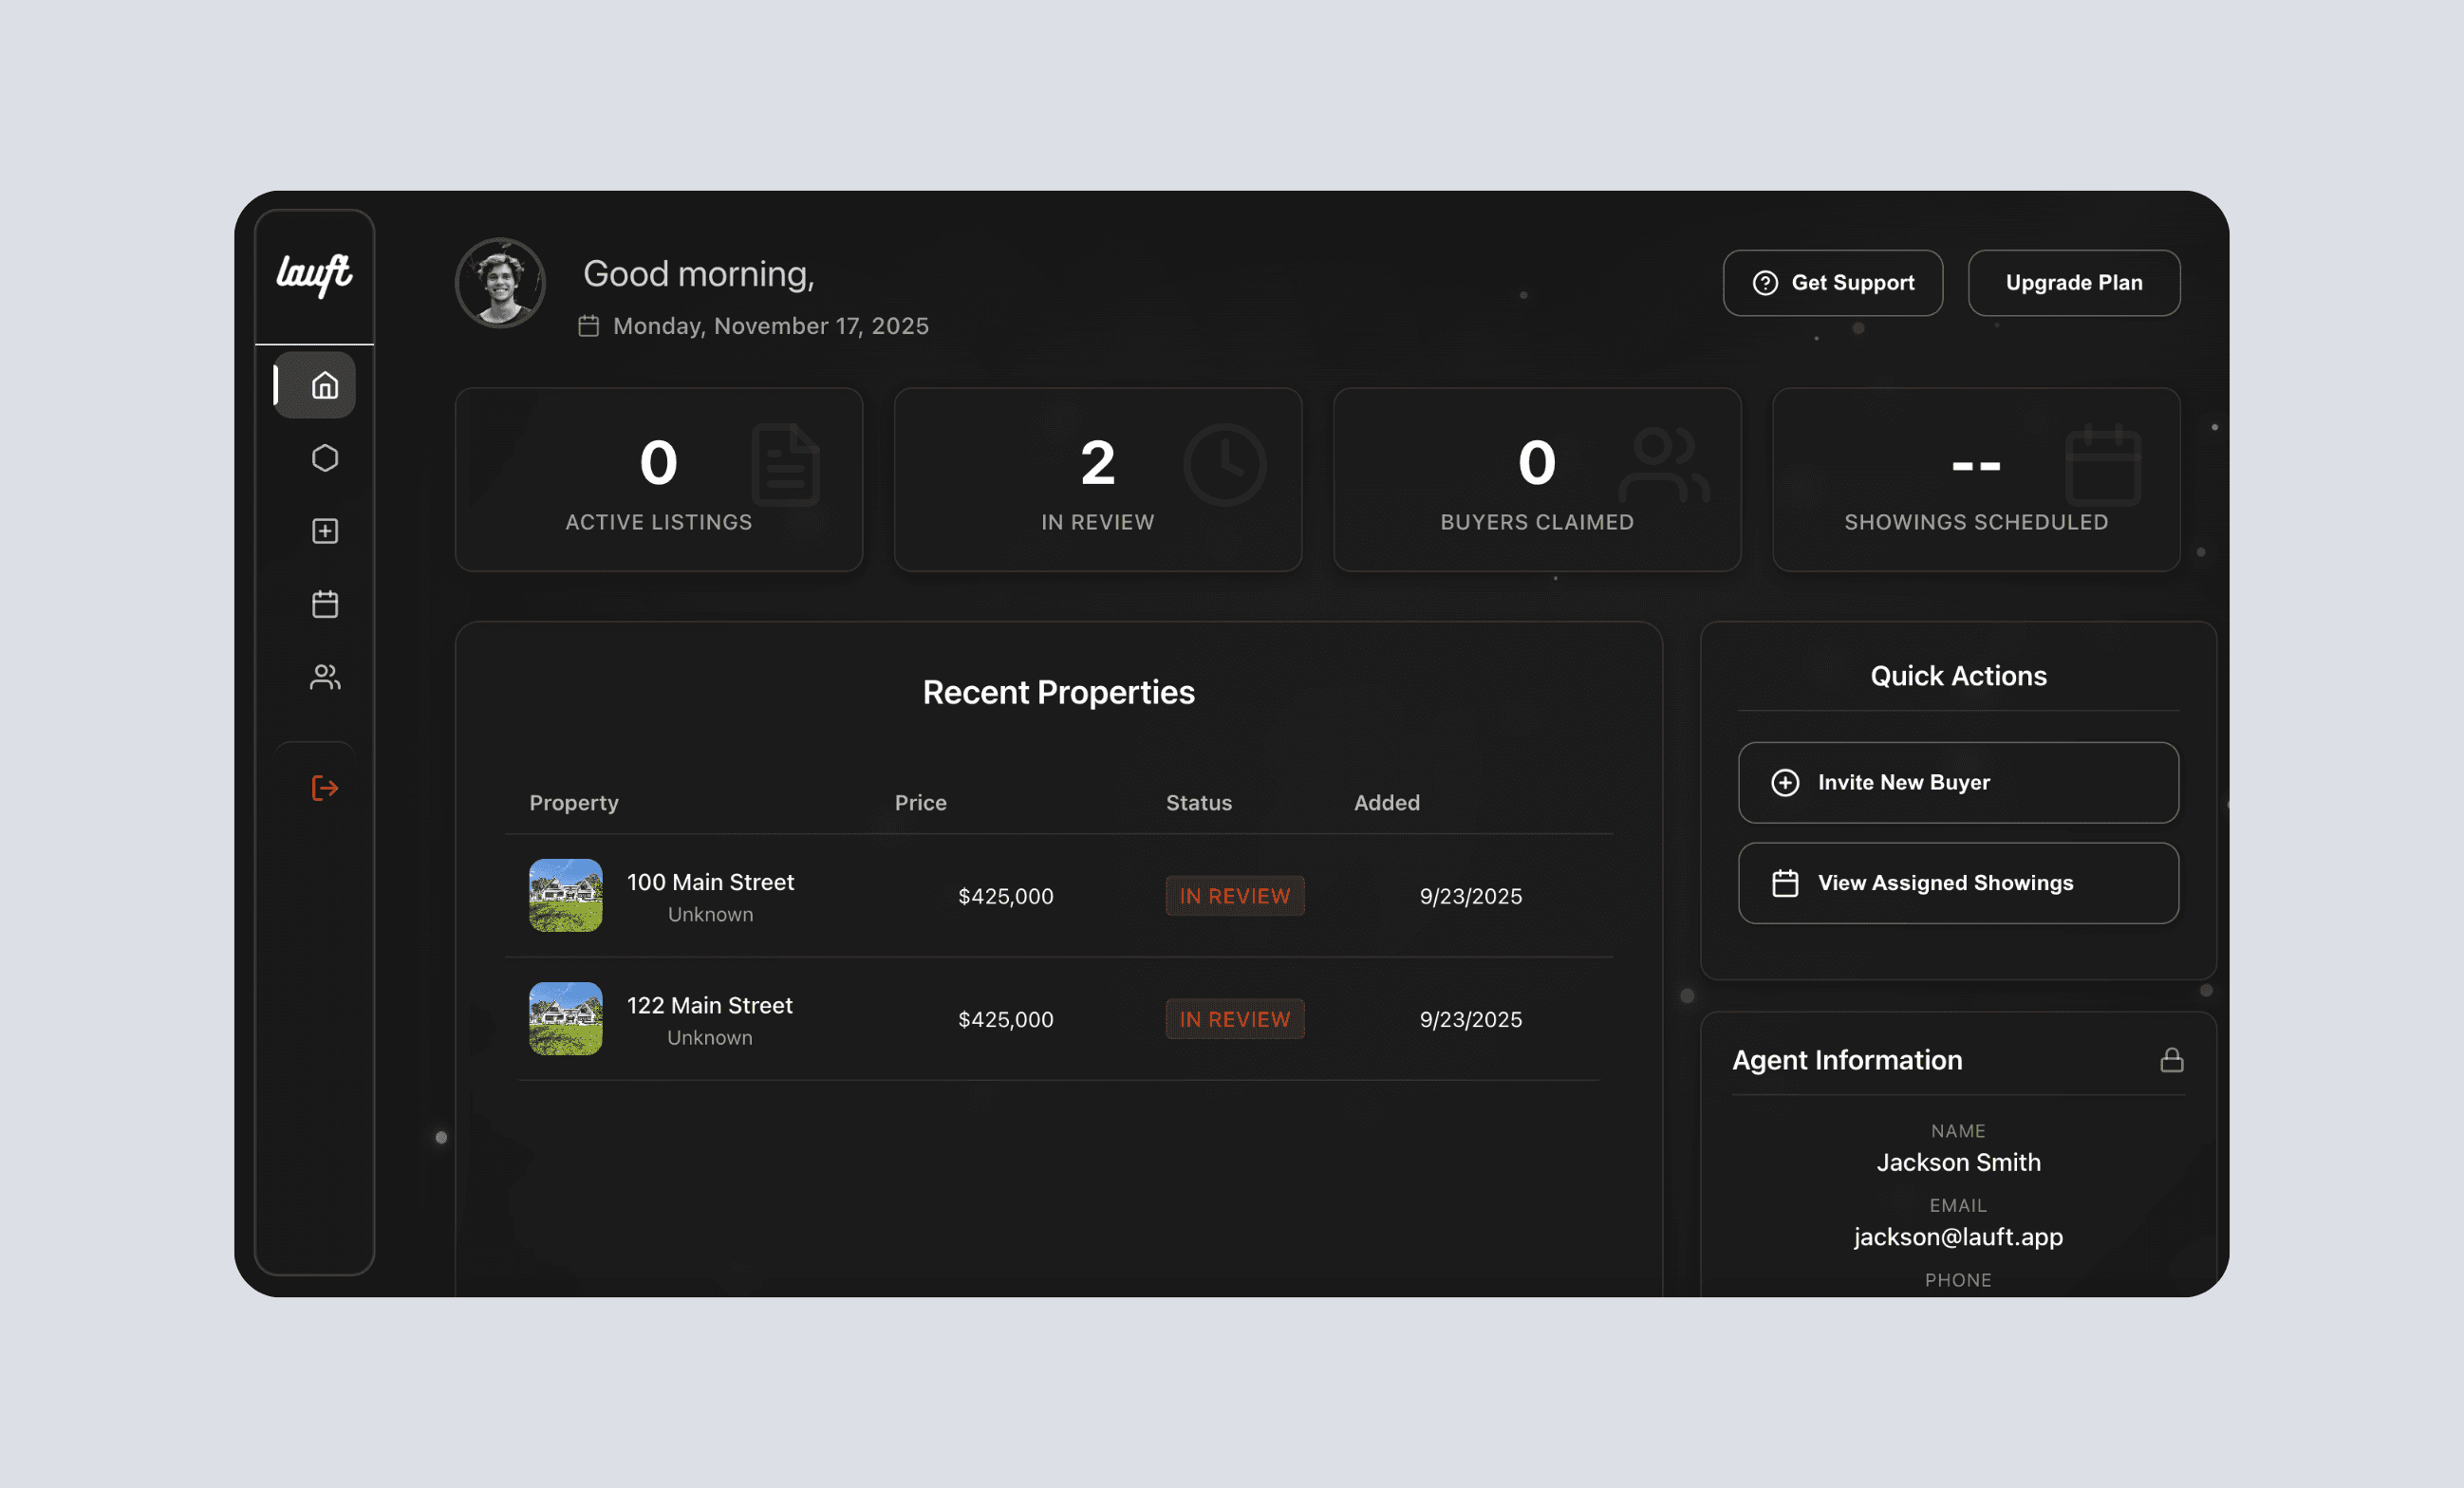Open the calendar icon in sidebar
The width and height of the screenshot is (2464, 1488).
(x=324, y=604)
